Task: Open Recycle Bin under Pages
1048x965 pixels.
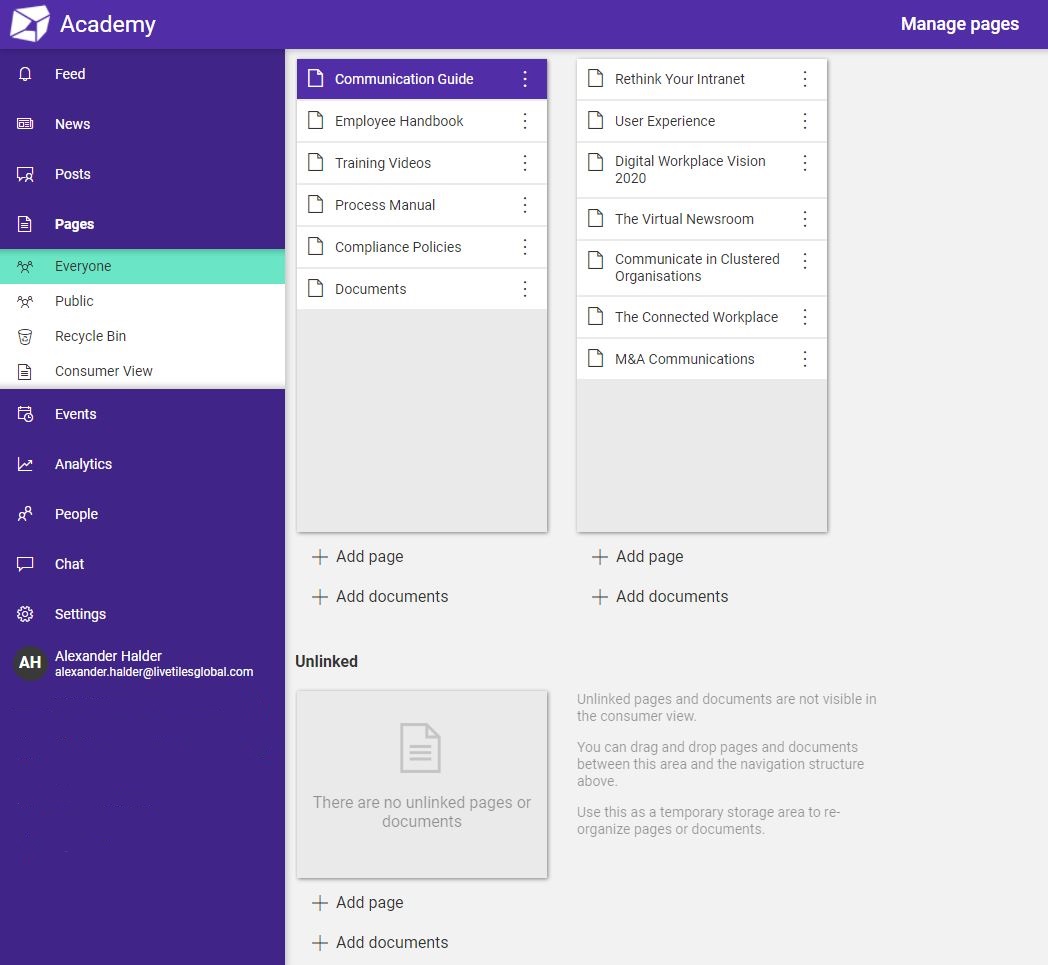Action: [142, 336]
